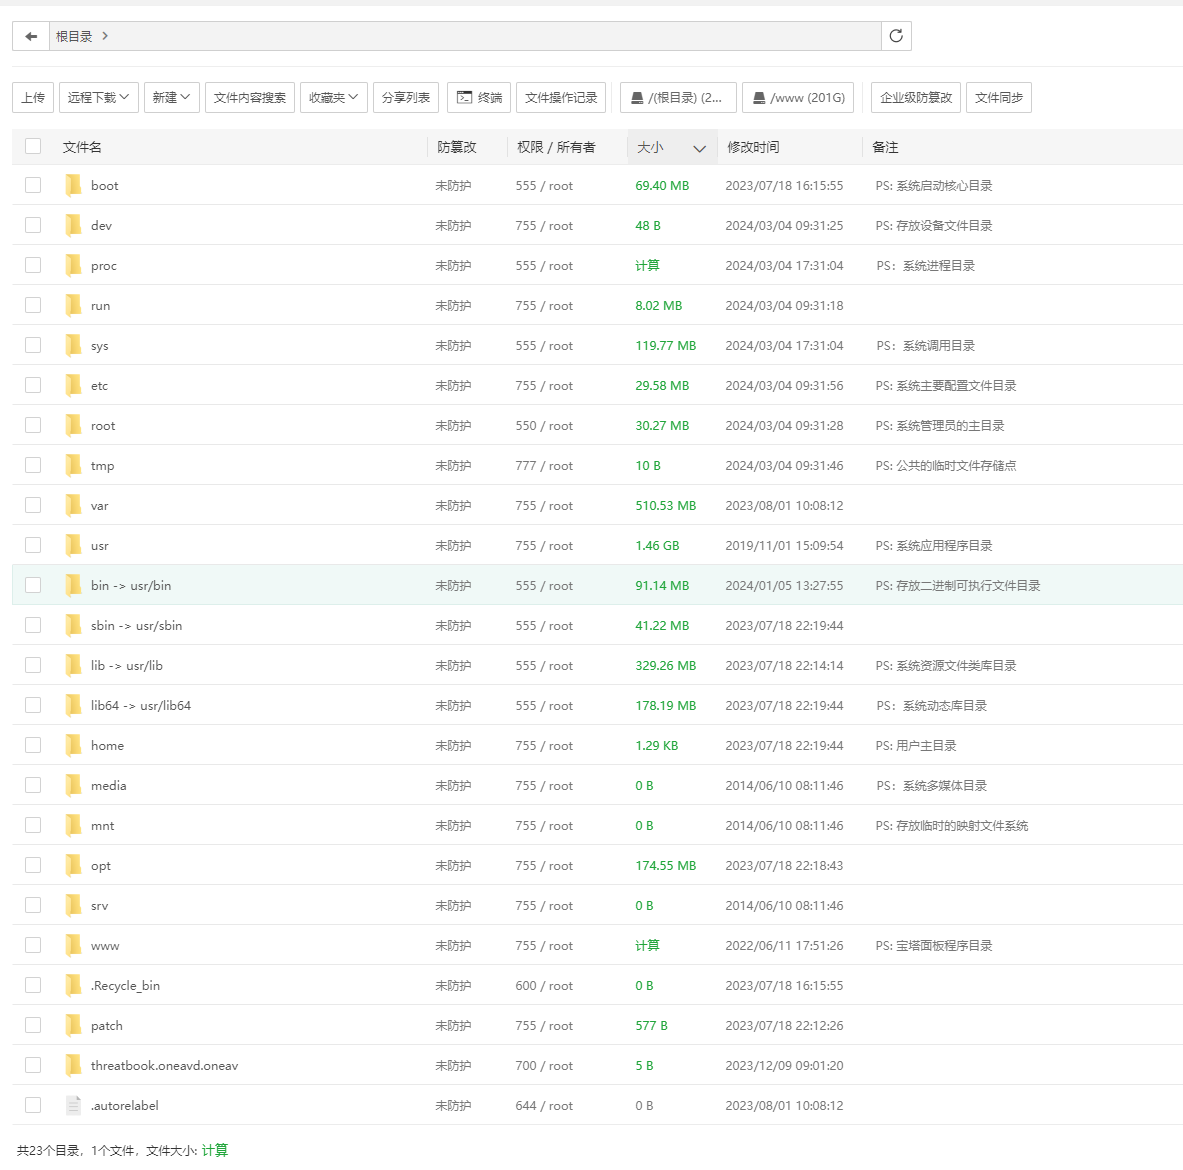Open the 远程下载 dropdown

coord(99,97)
